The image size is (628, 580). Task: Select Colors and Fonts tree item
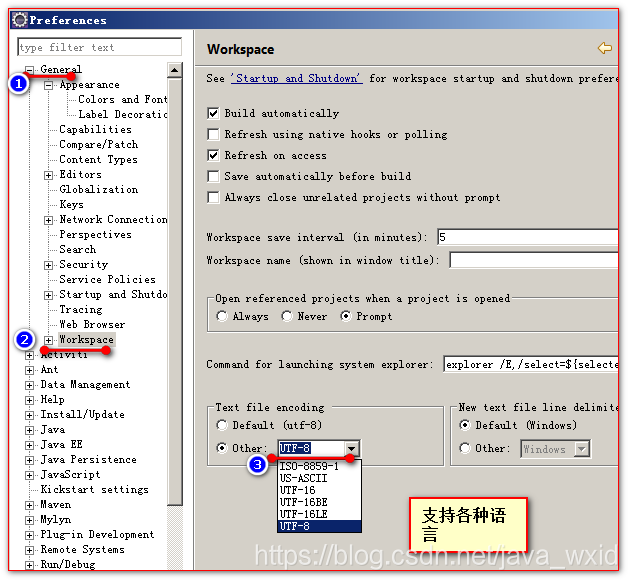tap(123, 99)
